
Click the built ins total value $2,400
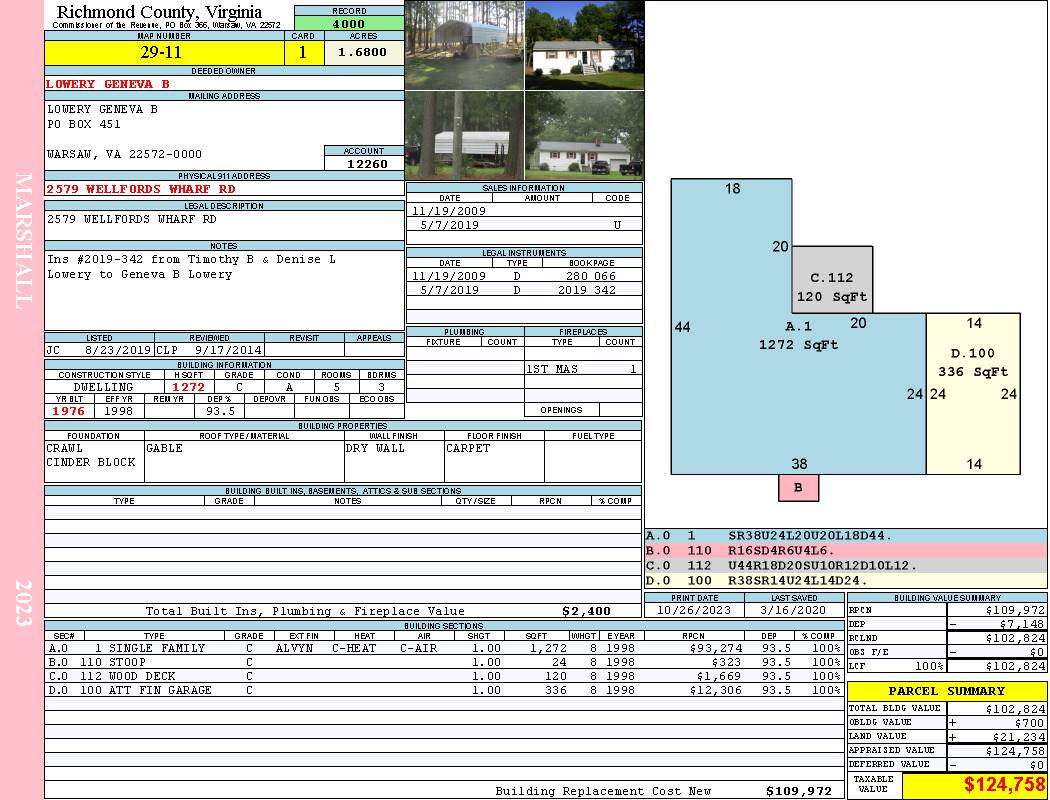pyautogui.click(x=586, y=611)
